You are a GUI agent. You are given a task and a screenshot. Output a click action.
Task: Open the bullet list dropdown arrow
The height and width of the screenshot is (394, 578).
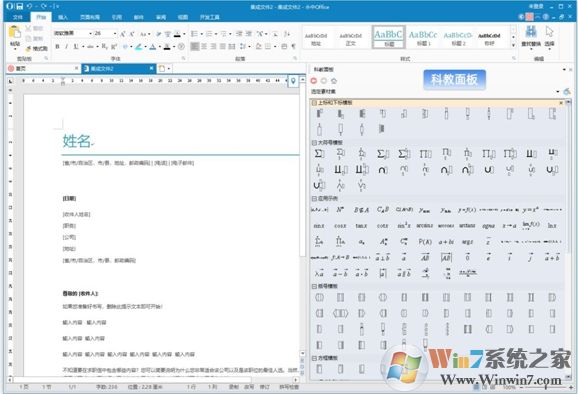point(202,34)
